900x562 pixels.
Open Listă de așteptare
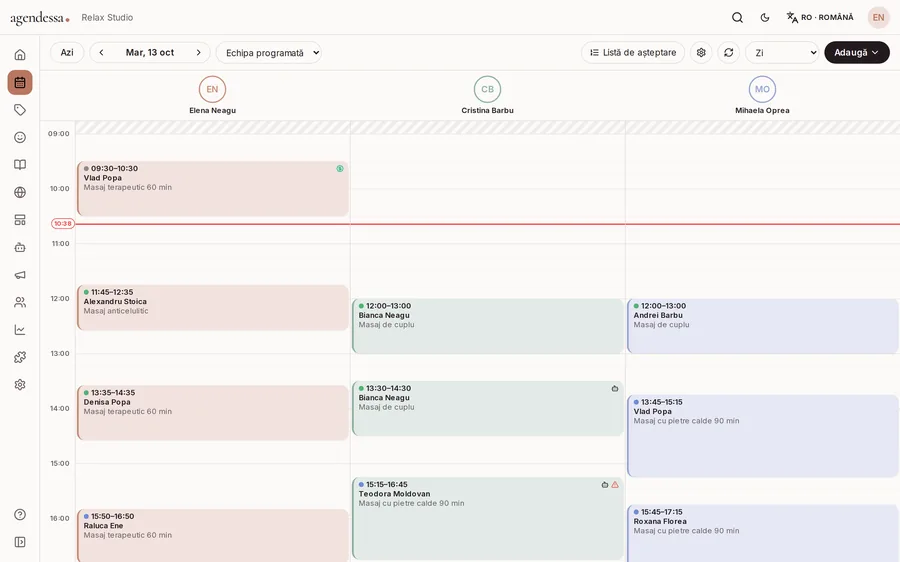click(633, 52)
